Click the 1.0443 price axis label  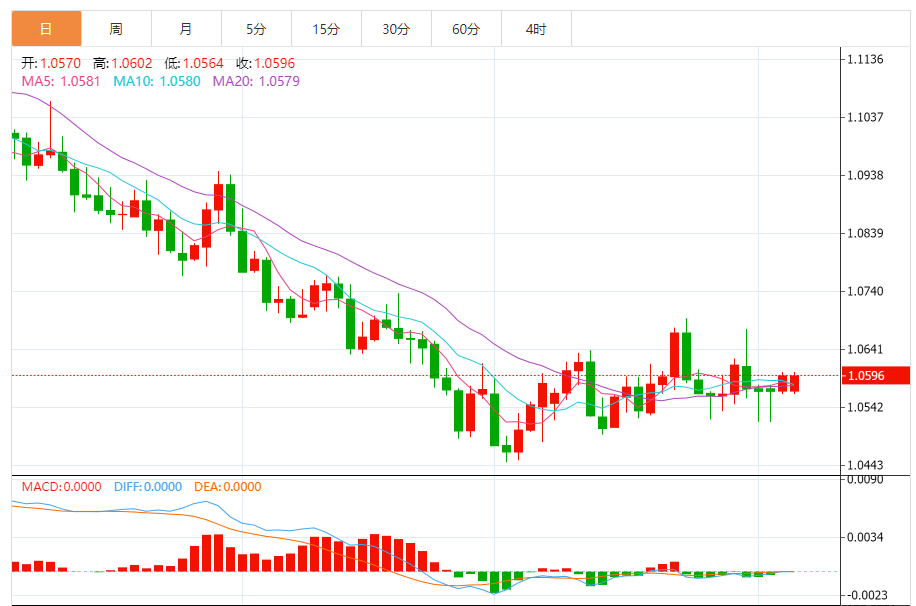pyautogui.click(x=865, y=465)
